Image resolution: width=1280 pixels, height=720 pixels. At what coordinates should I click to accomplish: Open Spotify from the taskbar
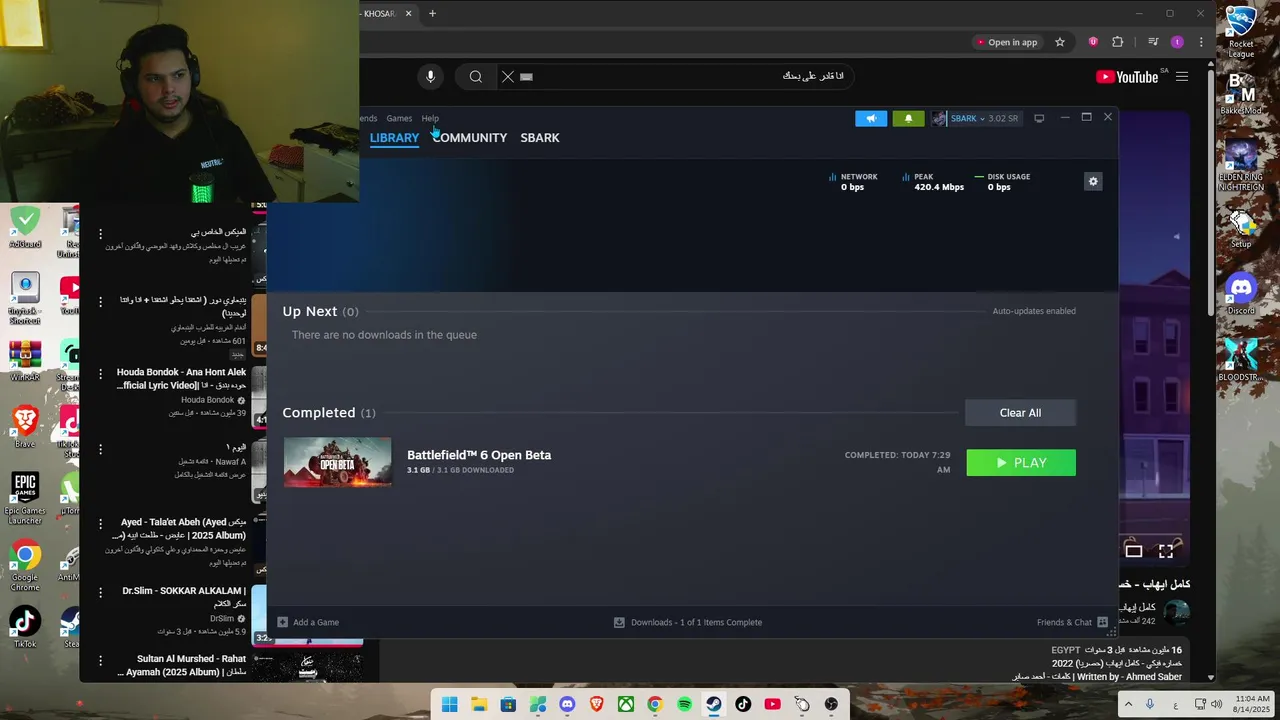[684, 704]
